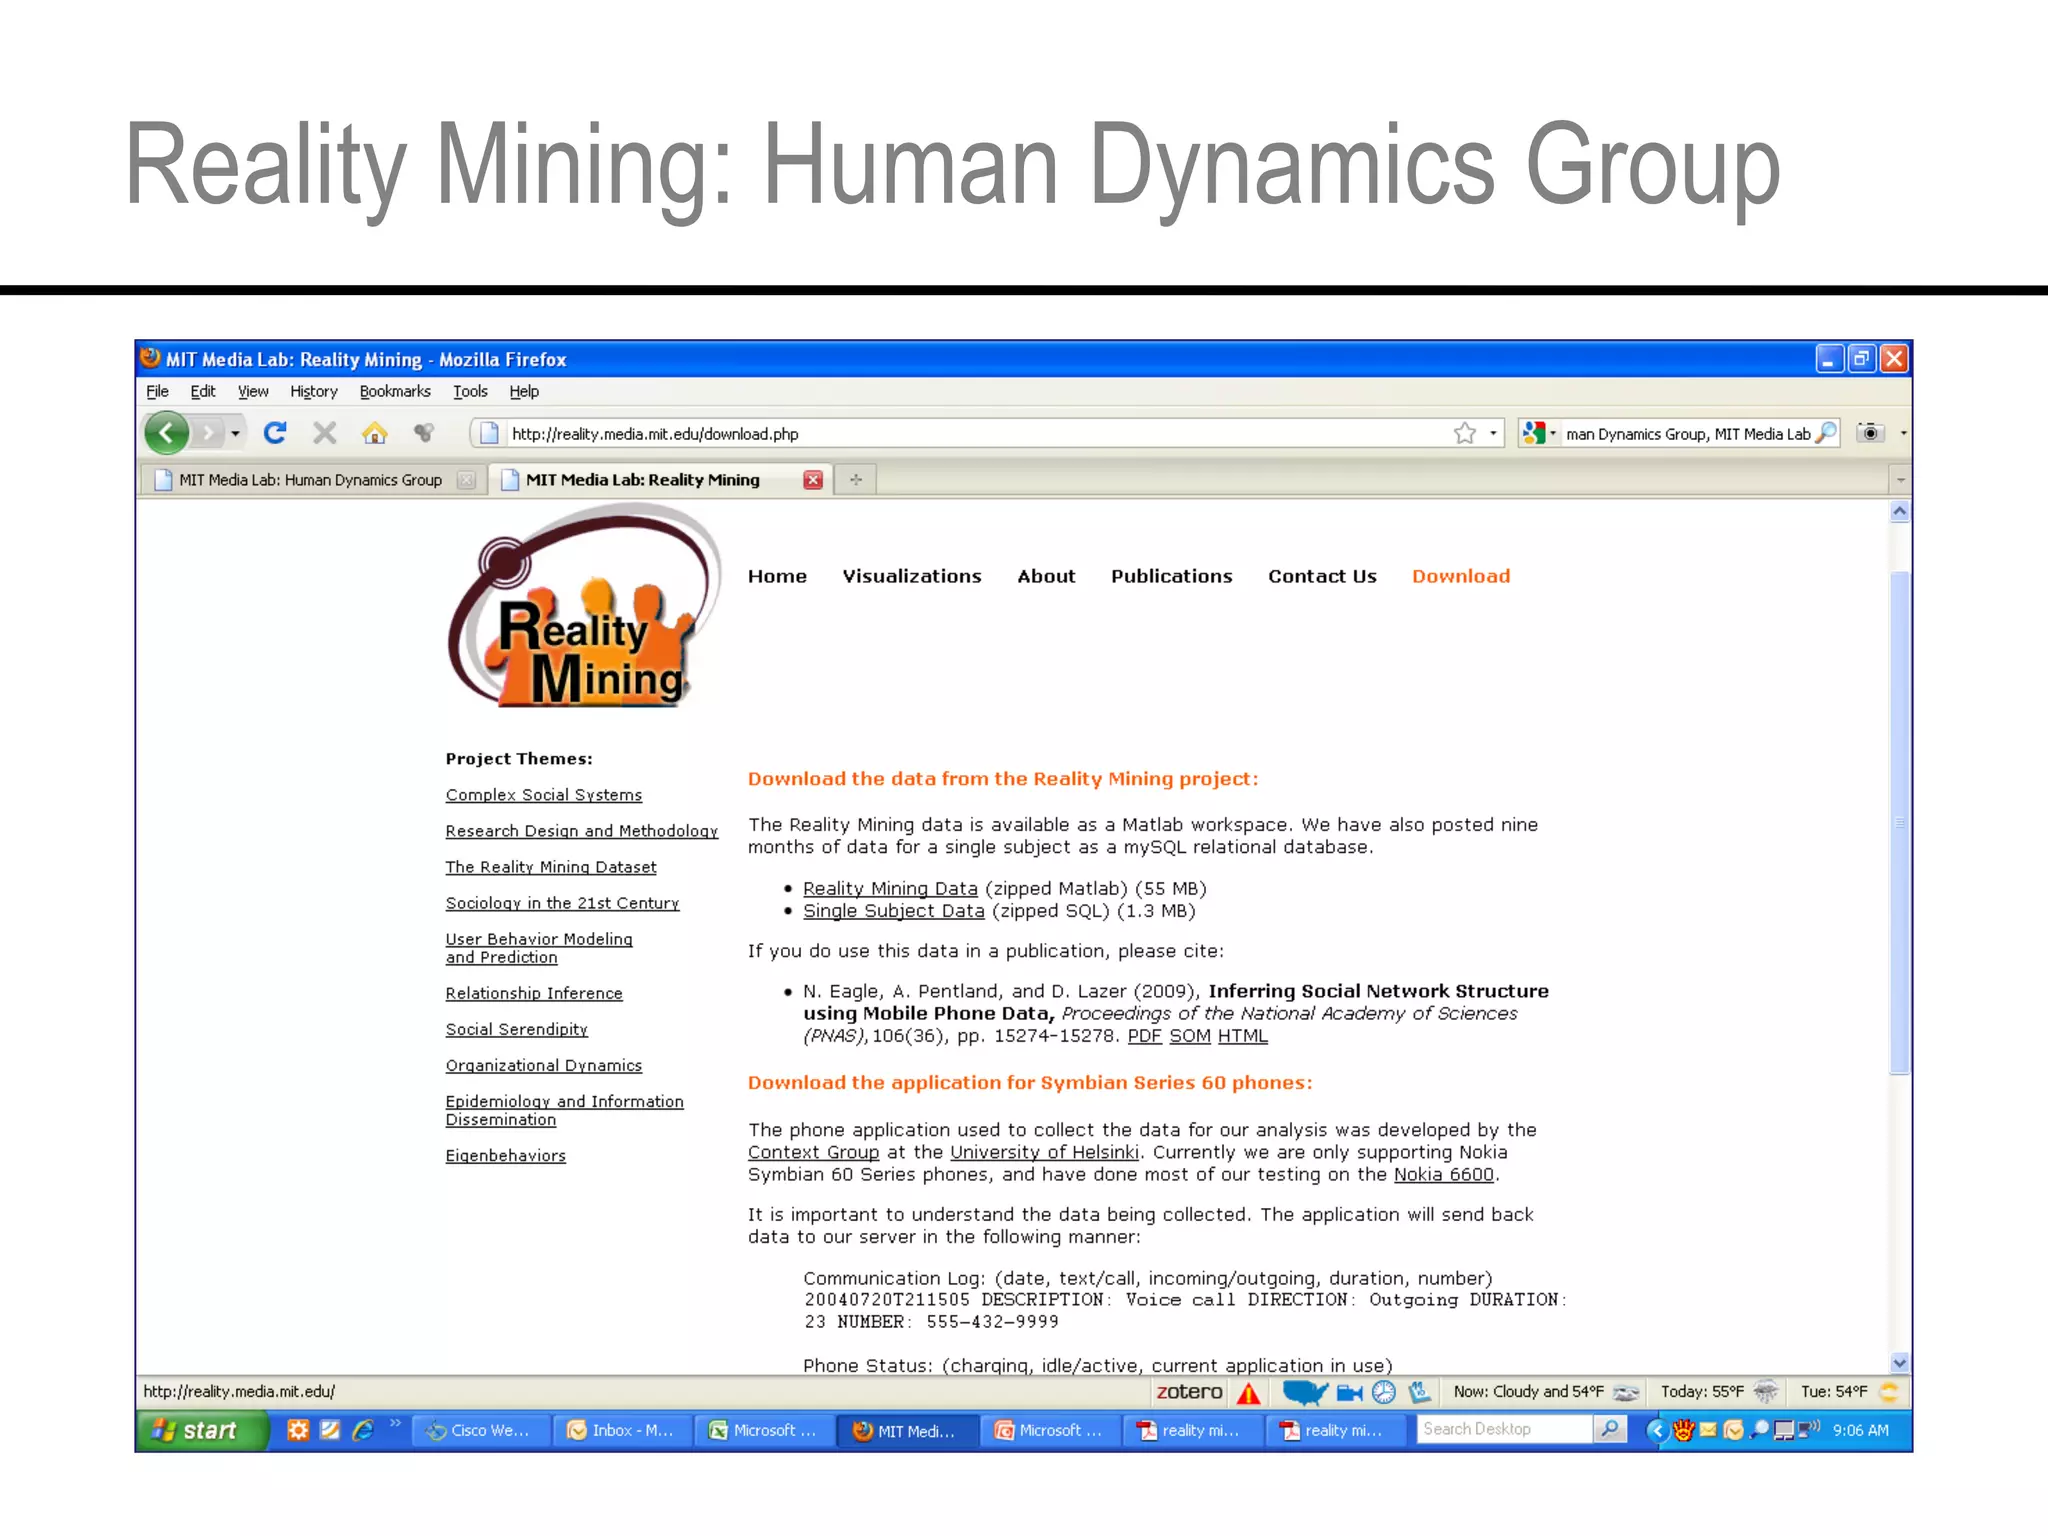This screenshot has height=1536, width=2048.
Task: Click the vertical scrollbar thumb
Action: [x=1900, y=822]
